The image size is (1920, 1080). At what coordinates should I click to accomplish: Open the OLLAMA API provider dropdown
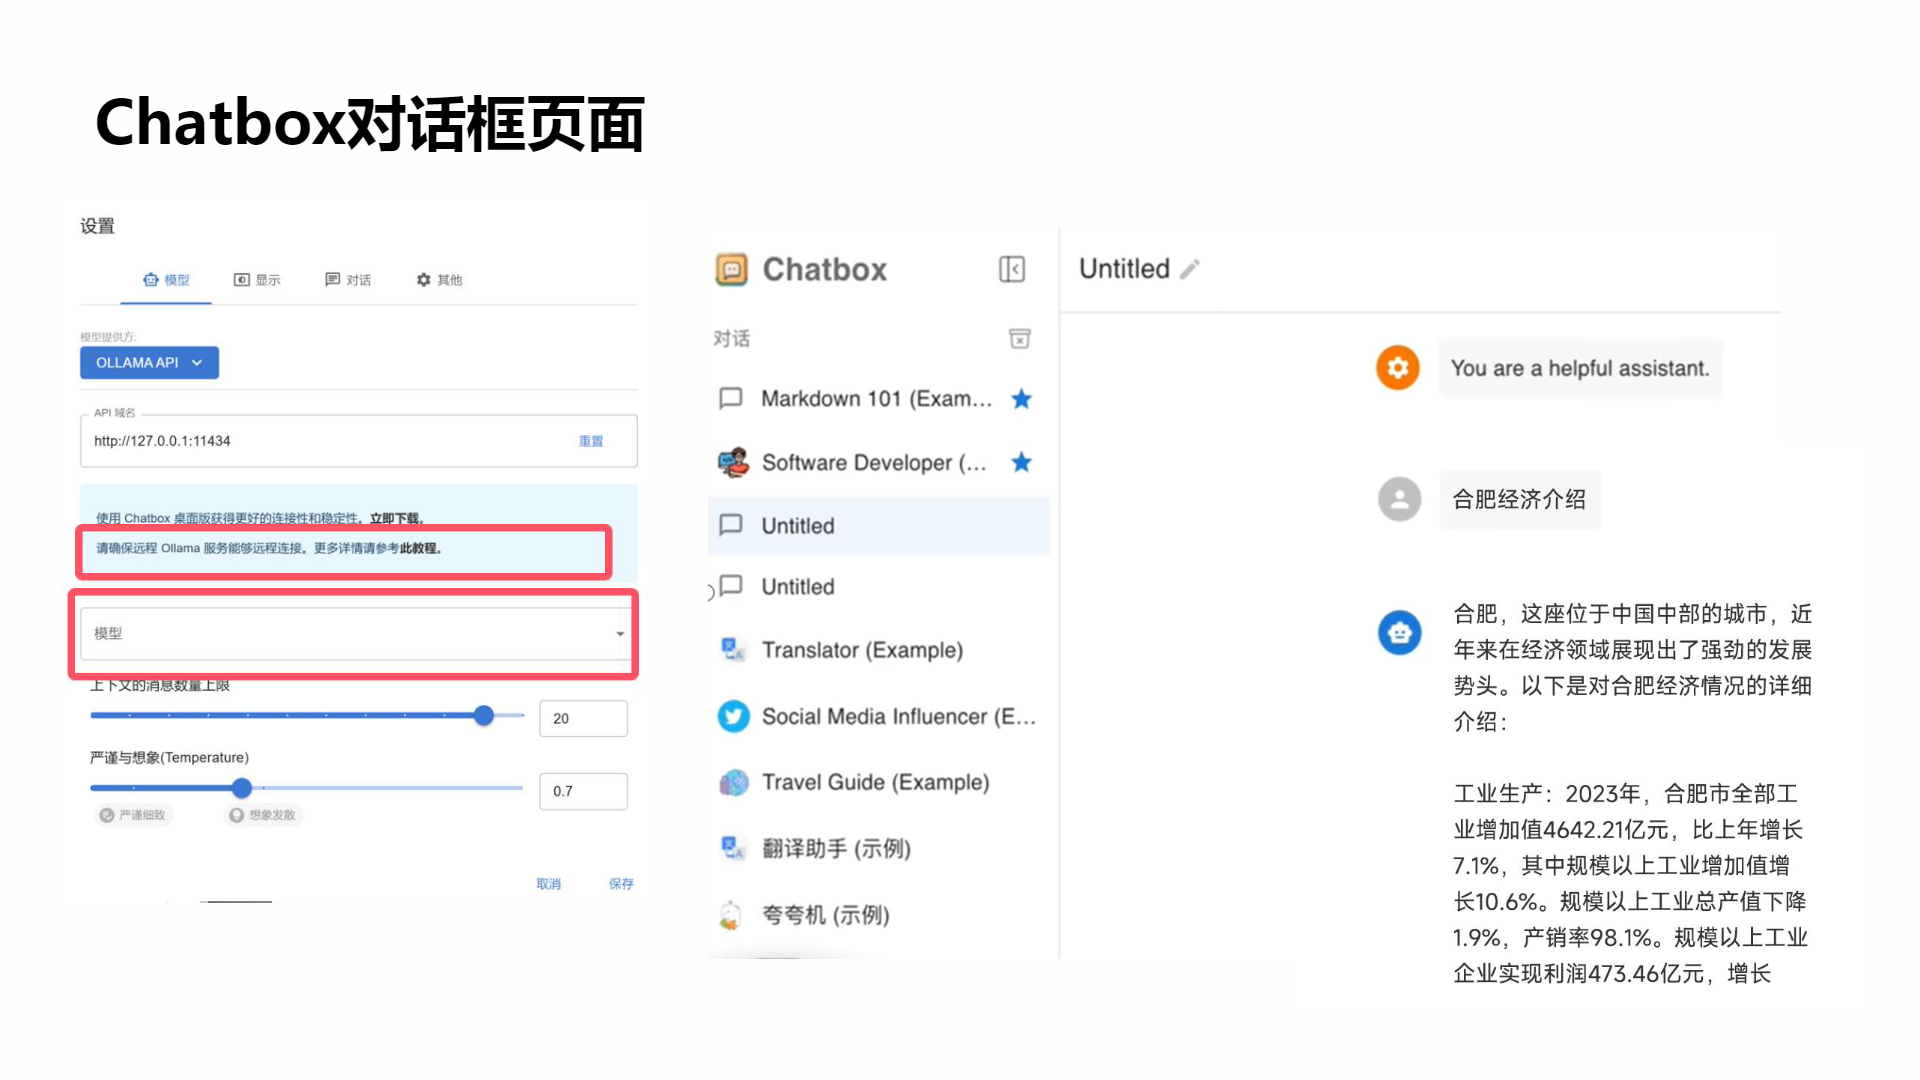click(x=149, y=362)
